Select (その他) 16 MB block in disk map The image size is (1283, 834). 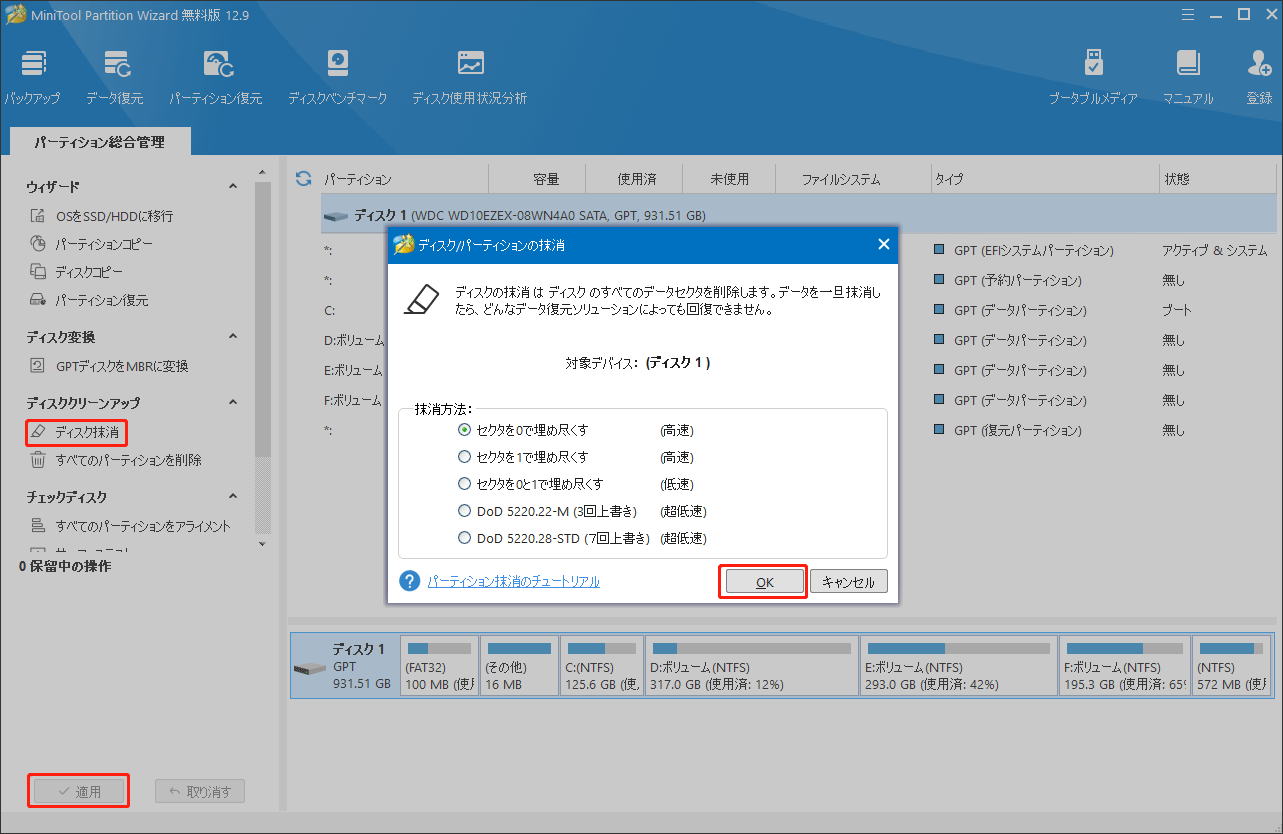[519, 665]
